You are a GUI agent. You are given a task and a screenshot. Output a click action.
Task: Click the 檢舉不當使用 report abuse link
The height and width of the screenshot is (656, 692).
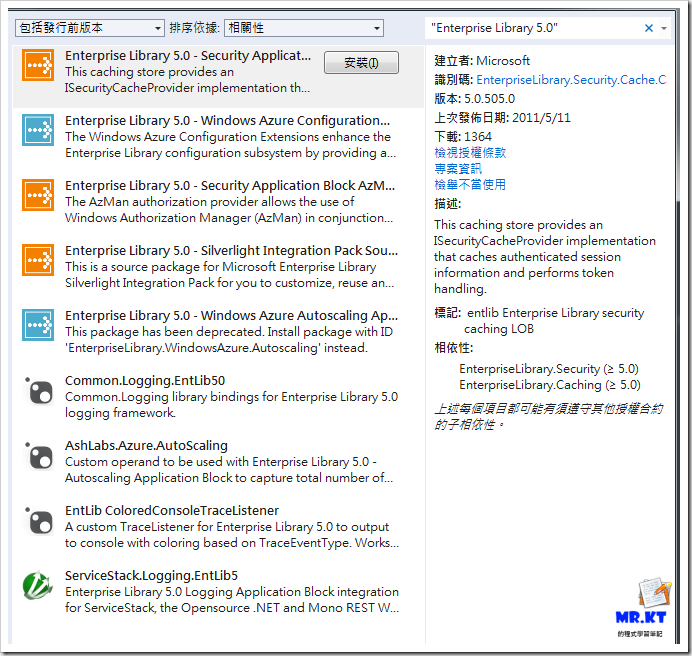[470, 185]
